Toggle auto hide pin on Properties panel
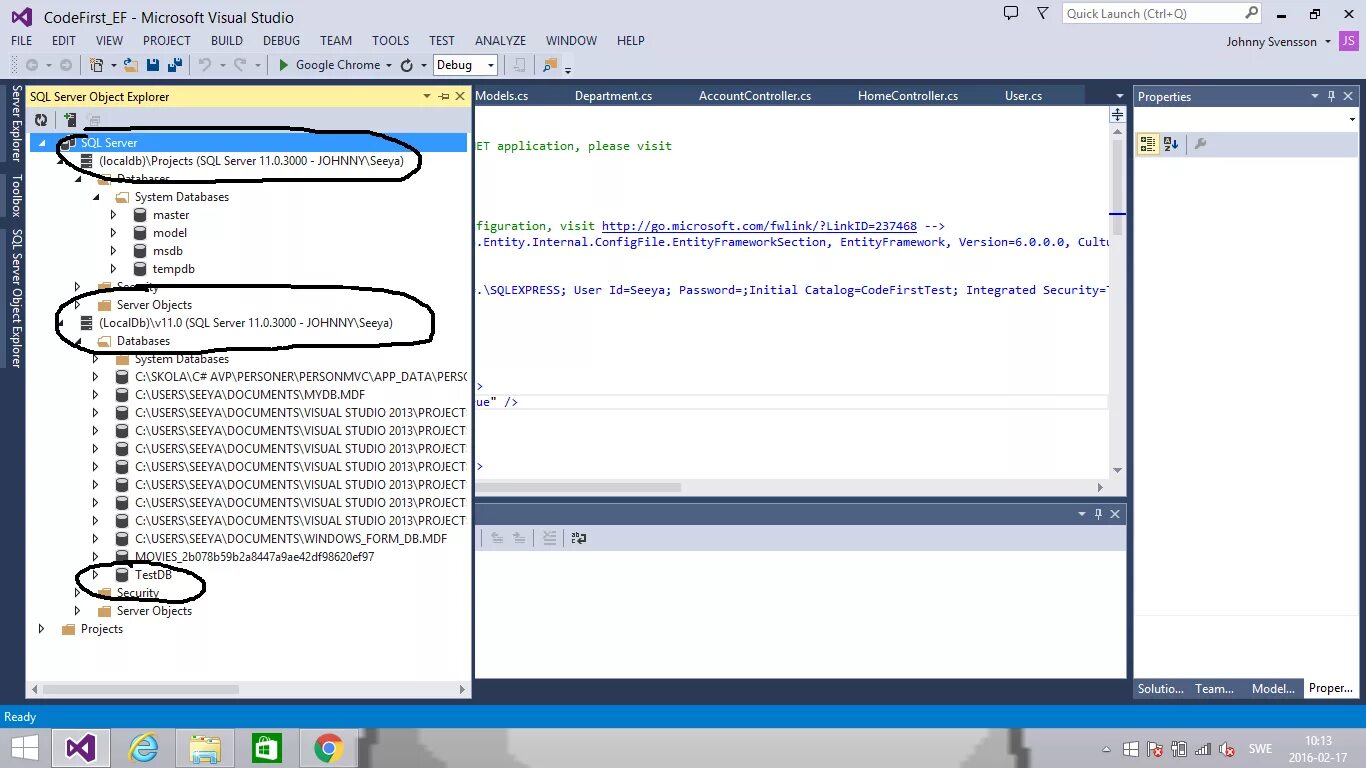 coord(1331,96)
